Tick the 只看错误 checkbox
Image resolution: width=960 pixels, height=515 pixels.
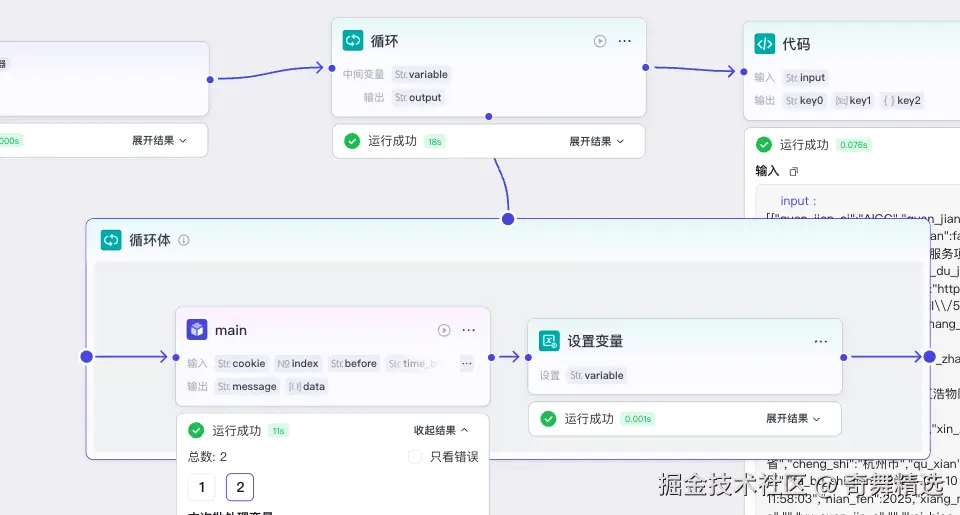(x=415, y=457)
